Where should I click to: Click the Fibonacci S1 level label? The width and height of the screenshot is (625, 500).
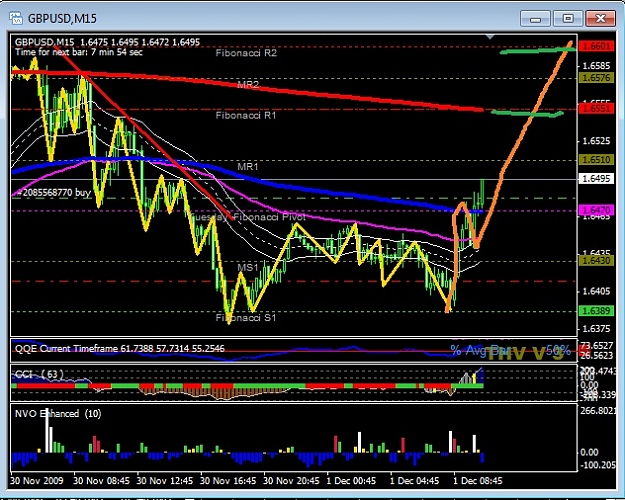point(246,318)
